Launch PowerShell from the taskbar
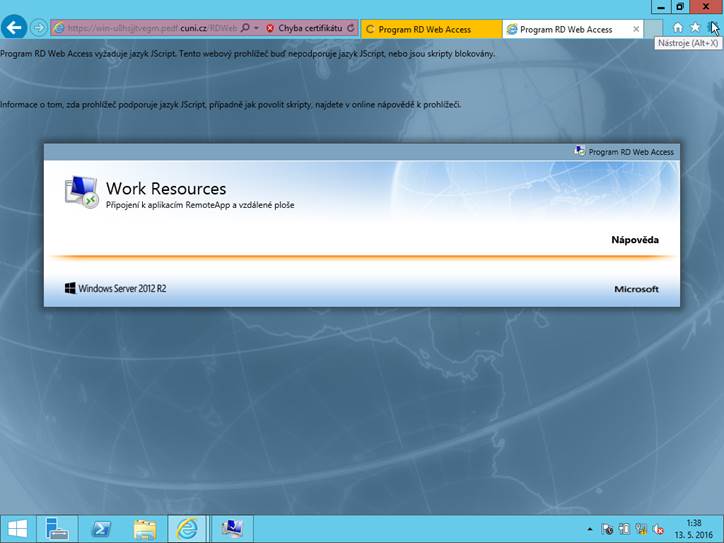Image resolution: width=724 pixels, height=543 pixels. tap(101, 529)
